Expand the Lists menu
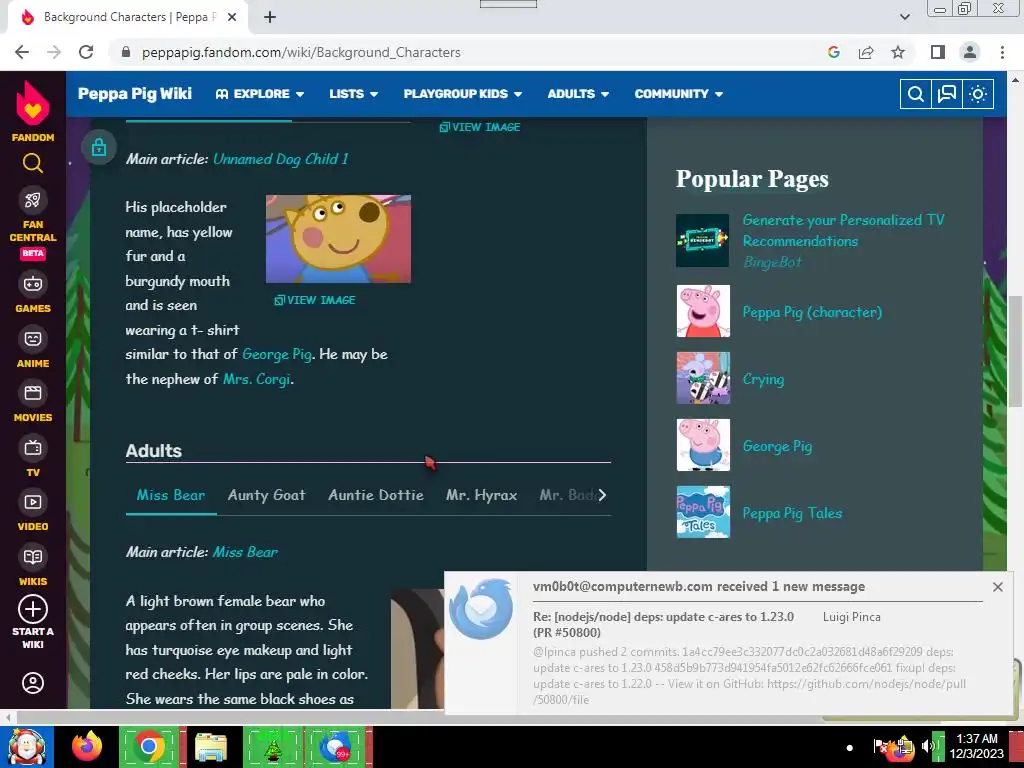 (x=353, y=94)
